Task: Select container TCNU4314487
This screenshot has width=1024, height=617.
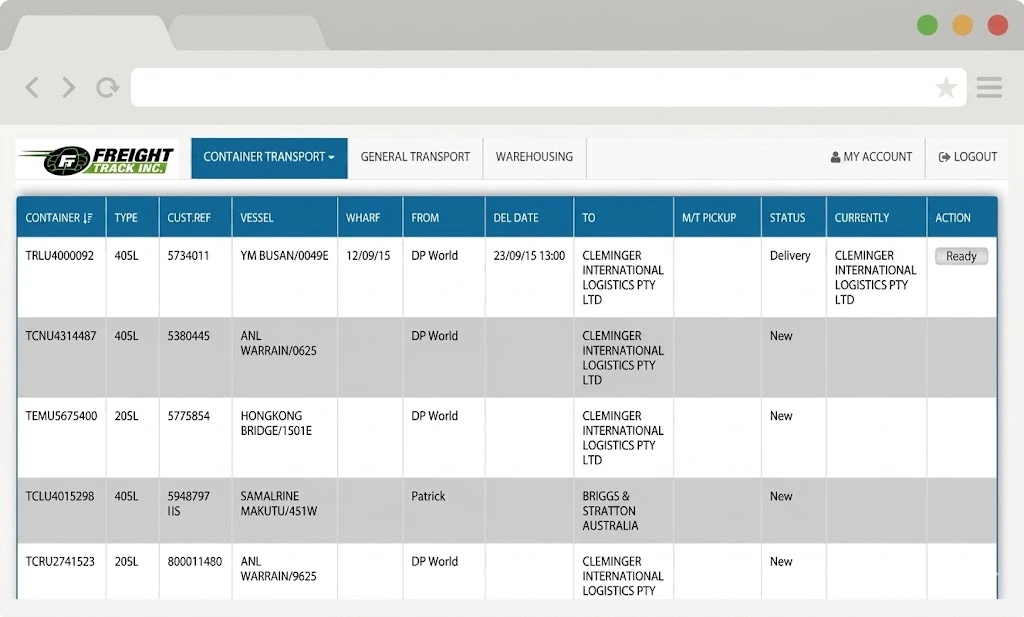Action: tap(61, 336)
